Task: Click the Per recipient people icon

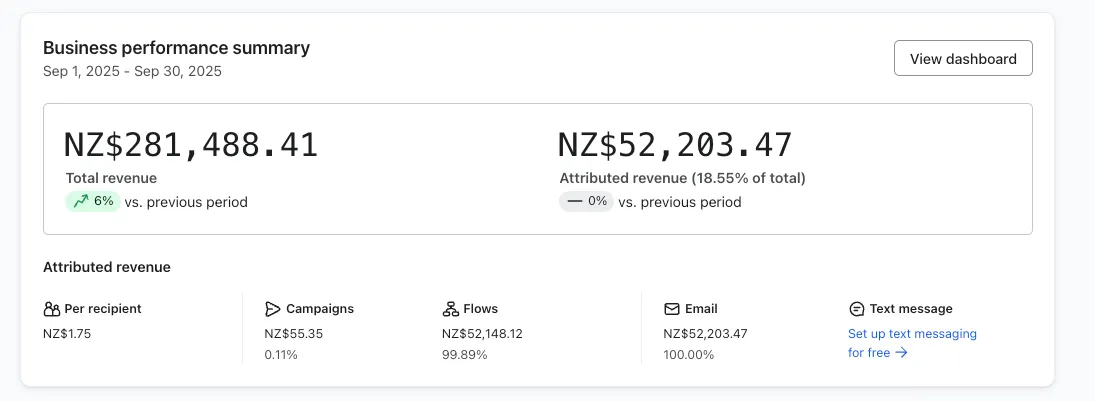Action: point(52,309)
